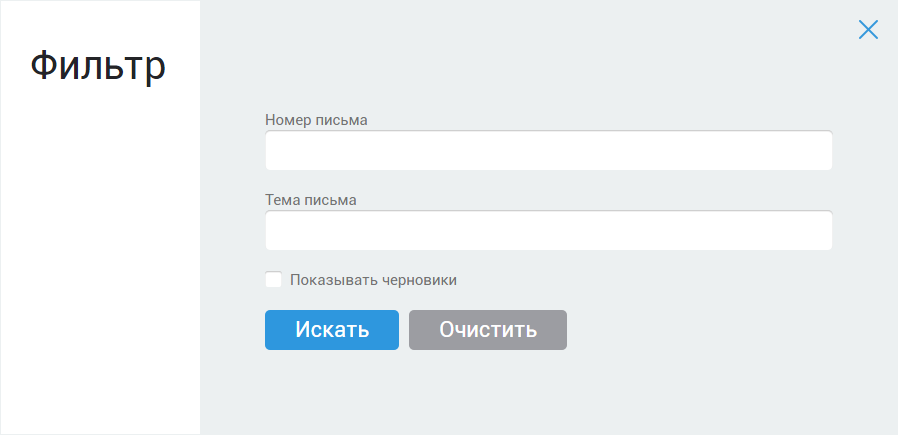Reset filter fields using Очистить
Screen dimensions: 898x435
click(x=488, y=330)
